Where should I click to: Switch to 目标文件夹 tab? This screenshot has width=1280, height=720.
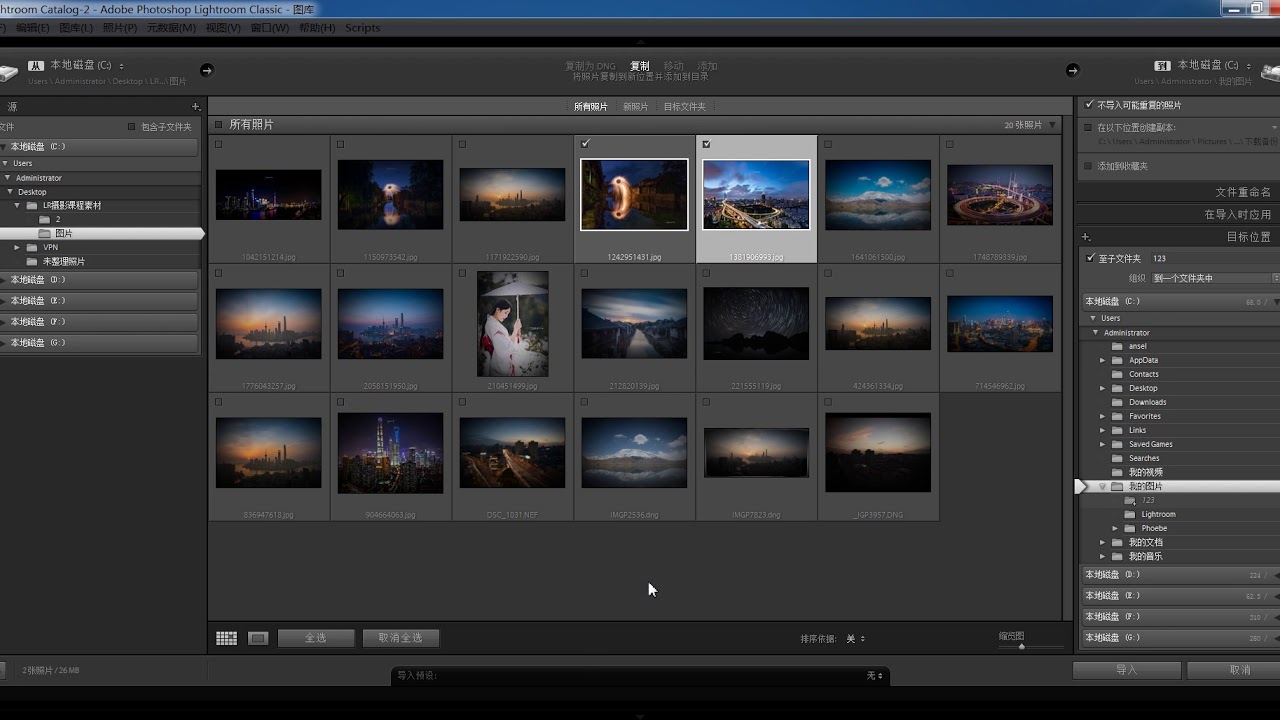click(x=684, y=107)
